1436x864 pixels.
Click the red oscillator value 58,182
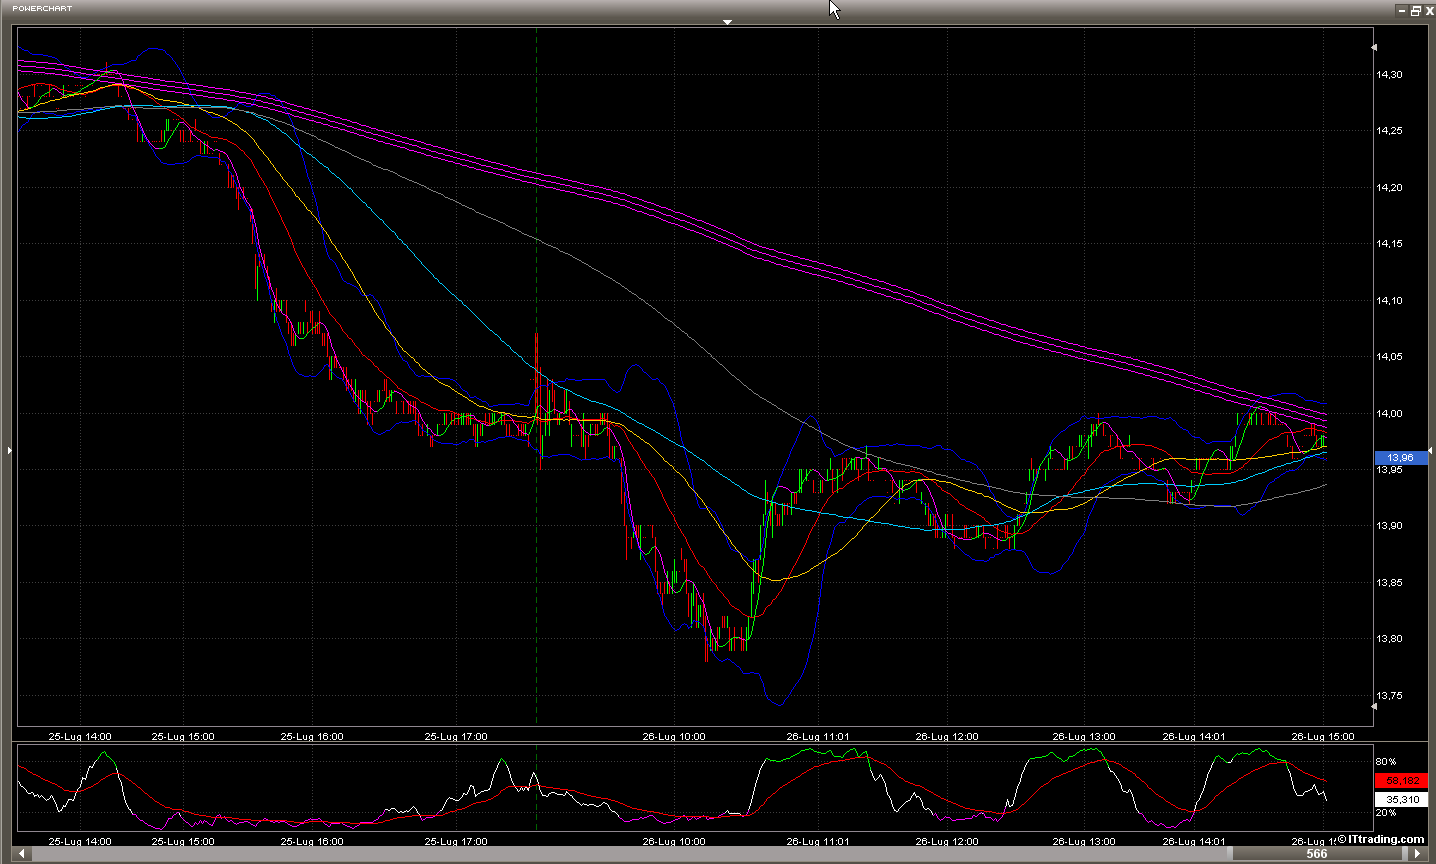(x=1401, y=781)
